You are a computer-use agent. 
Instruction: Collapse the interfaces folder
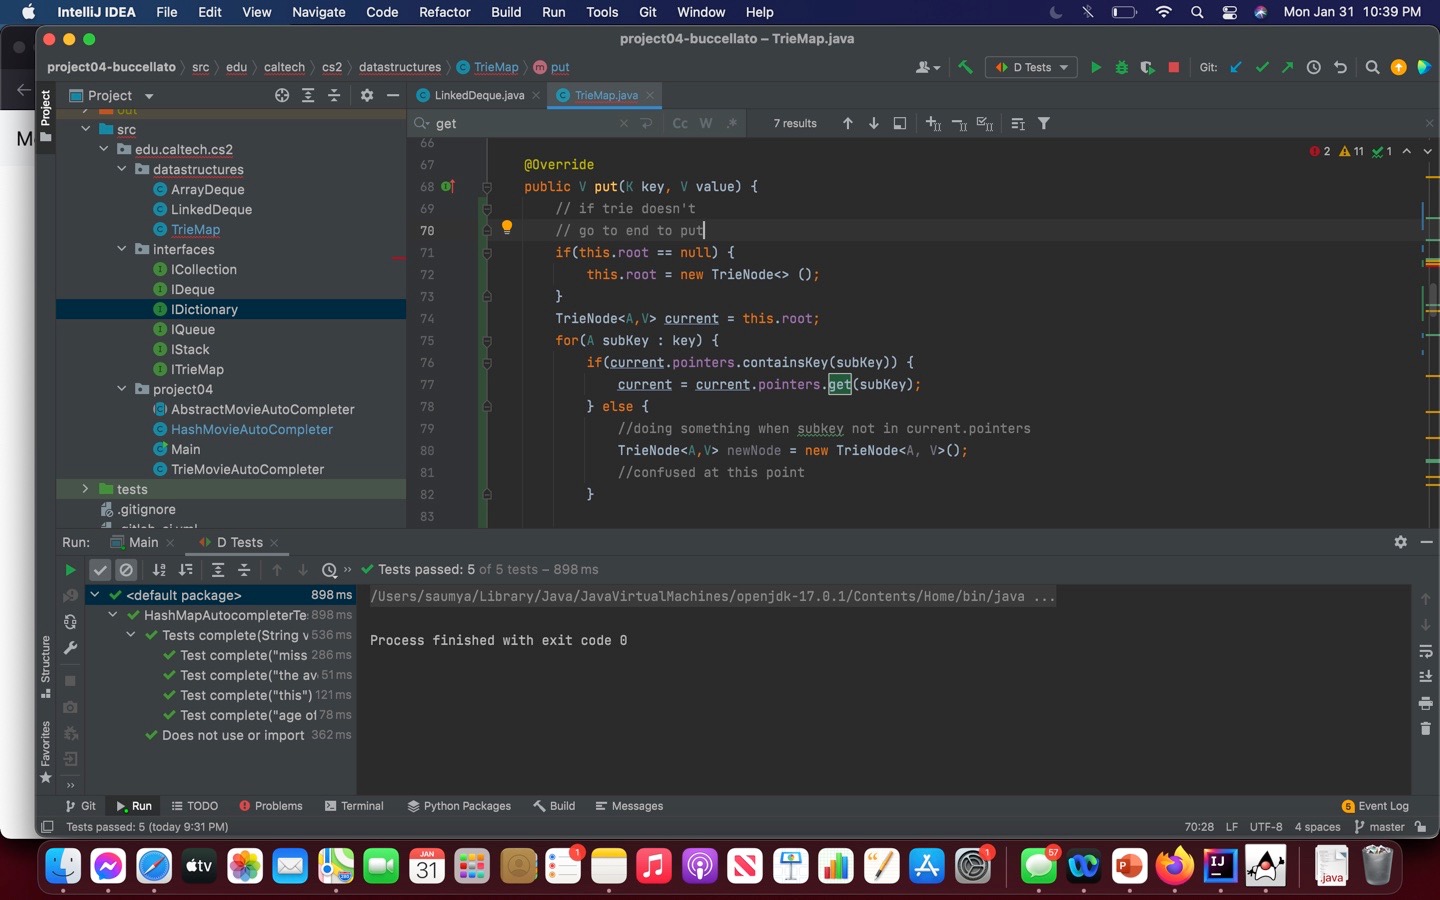coord(122,249)
